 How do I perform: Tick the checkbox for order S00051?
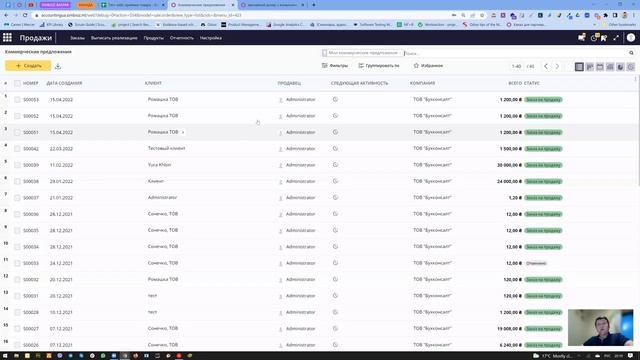click(x=17, y=132)
